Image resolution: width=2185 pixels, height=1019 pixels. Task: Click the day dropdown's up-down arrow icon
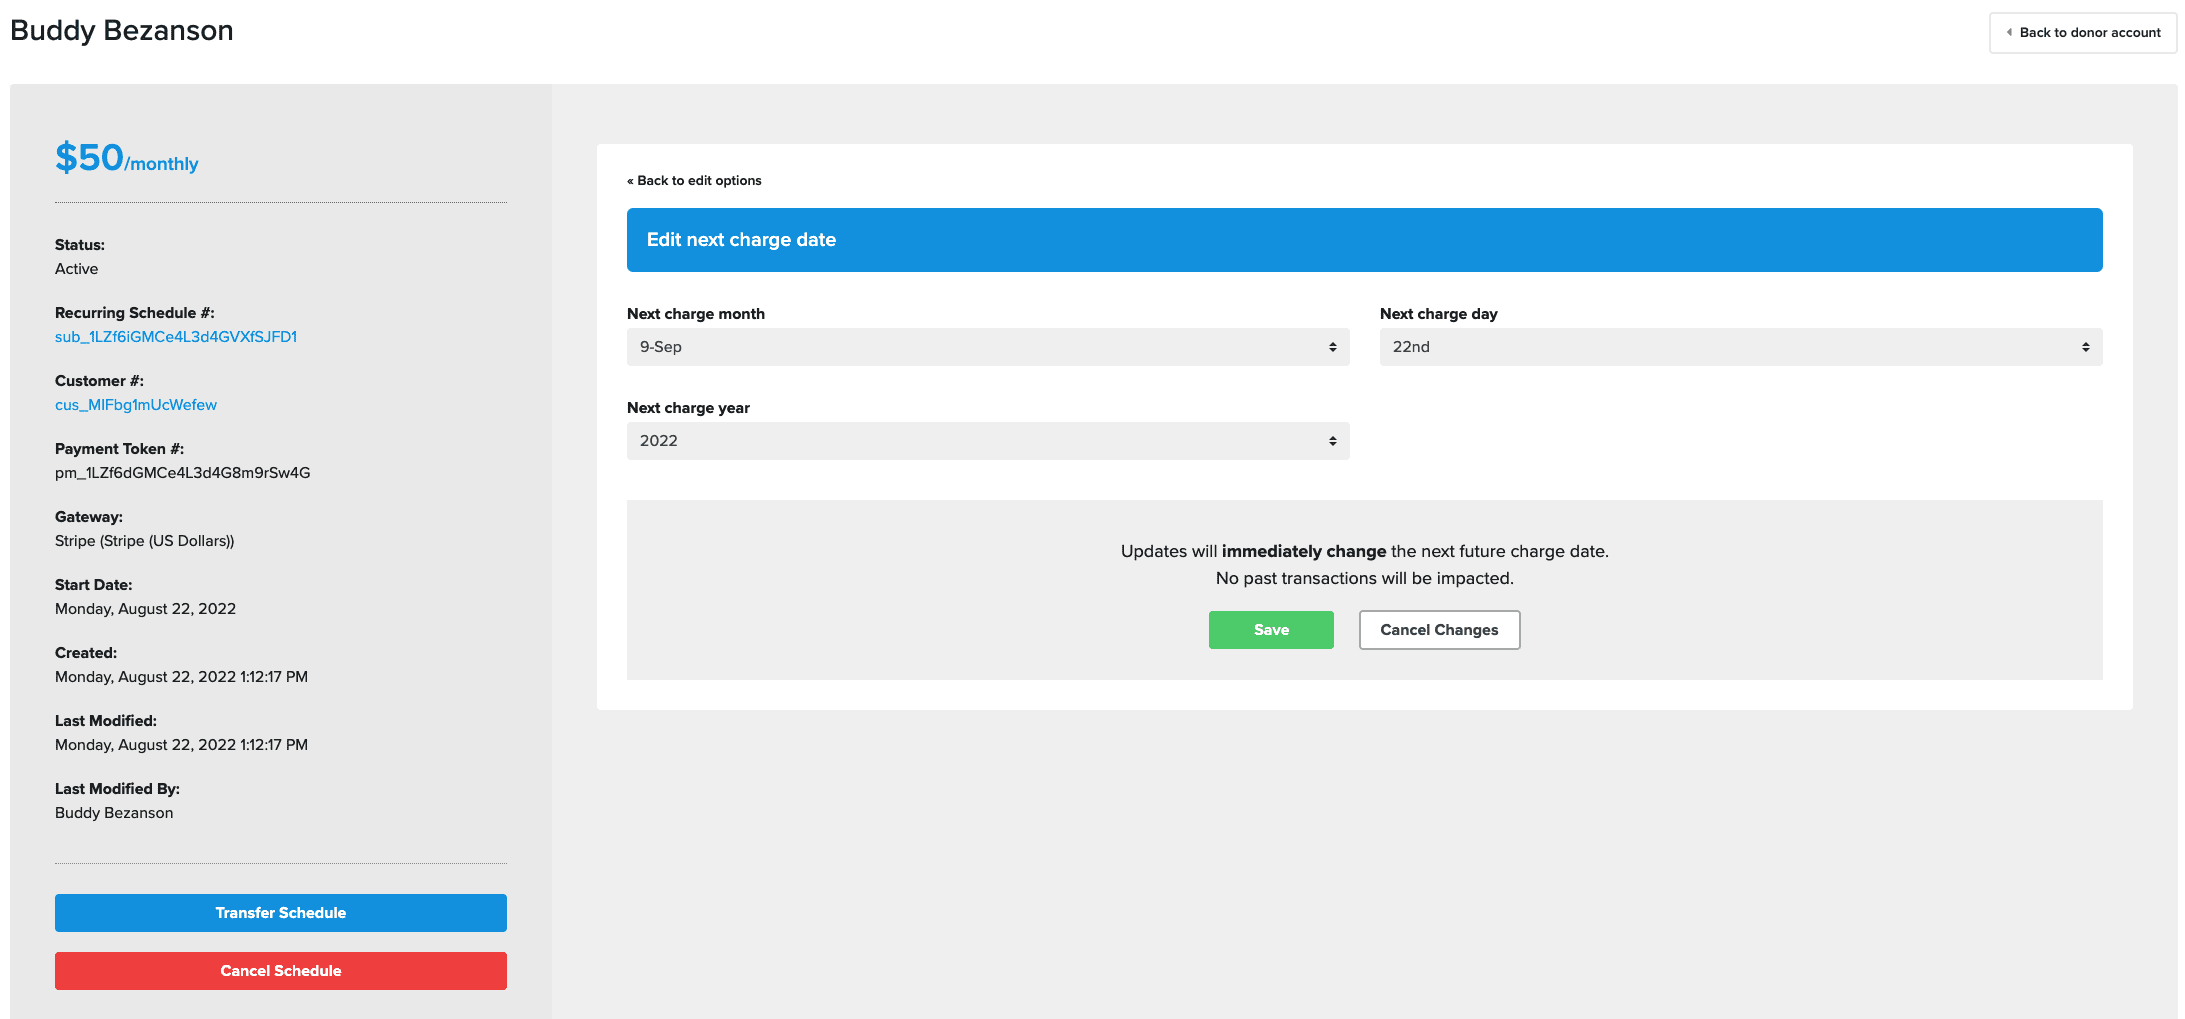[2085, 347]
